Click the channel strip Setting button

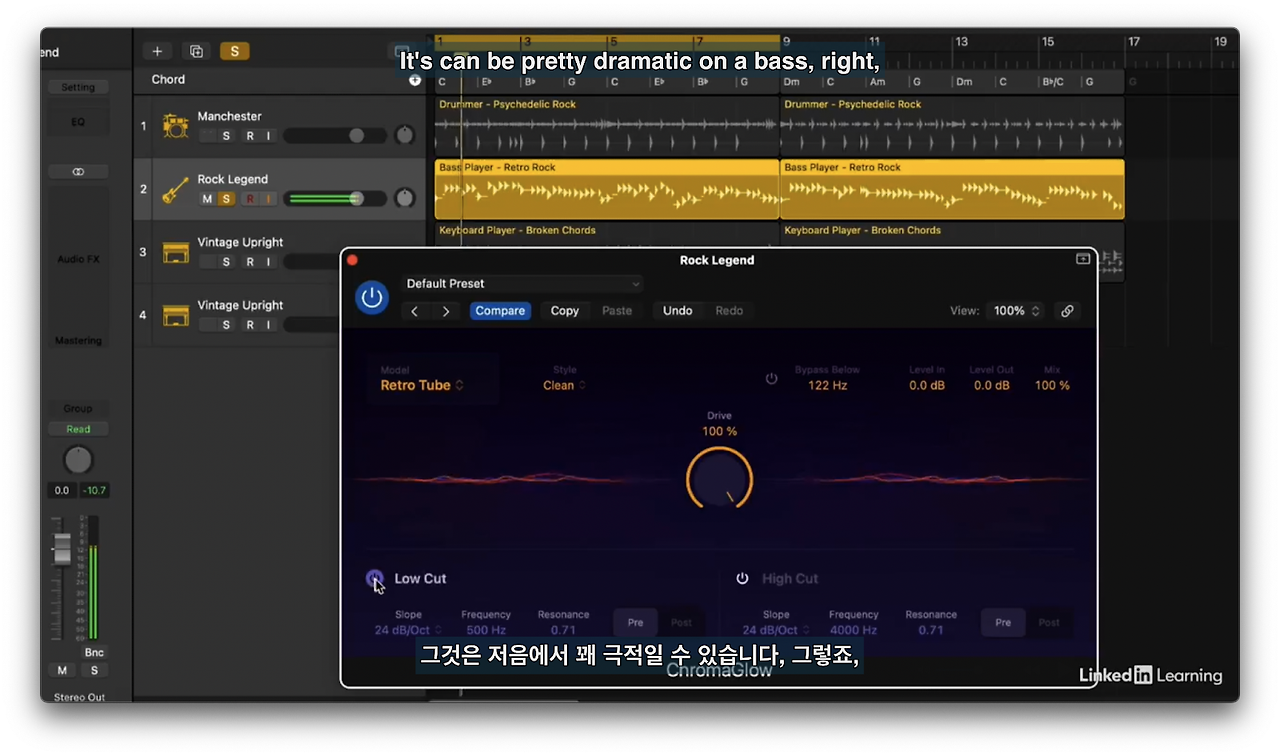78,87
